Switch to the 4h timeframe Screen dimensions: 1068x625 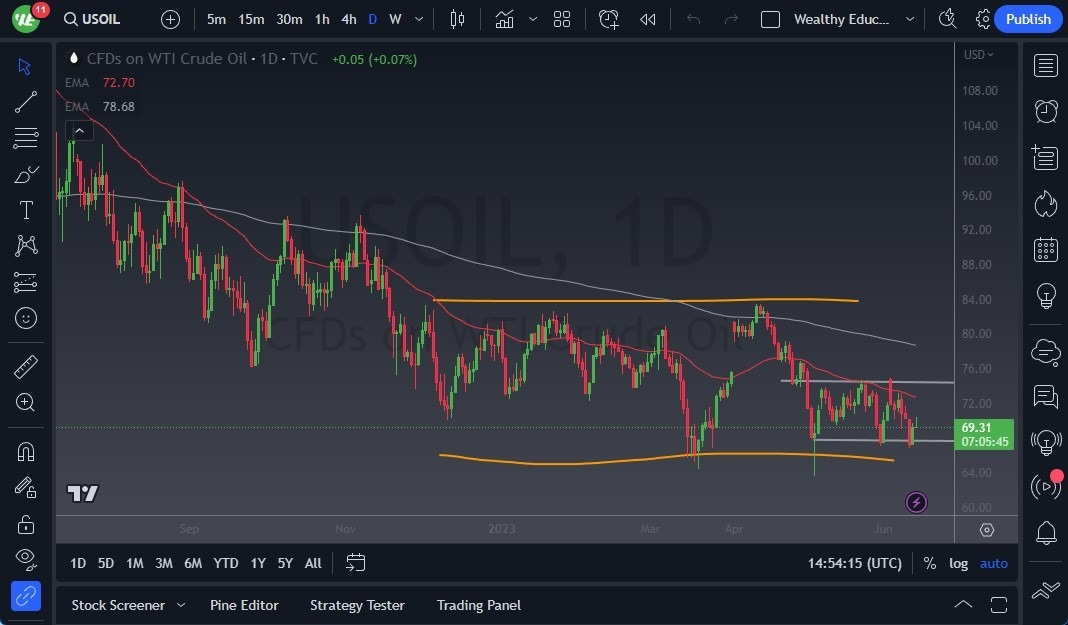pyautogui.click(x=349, y=19)
